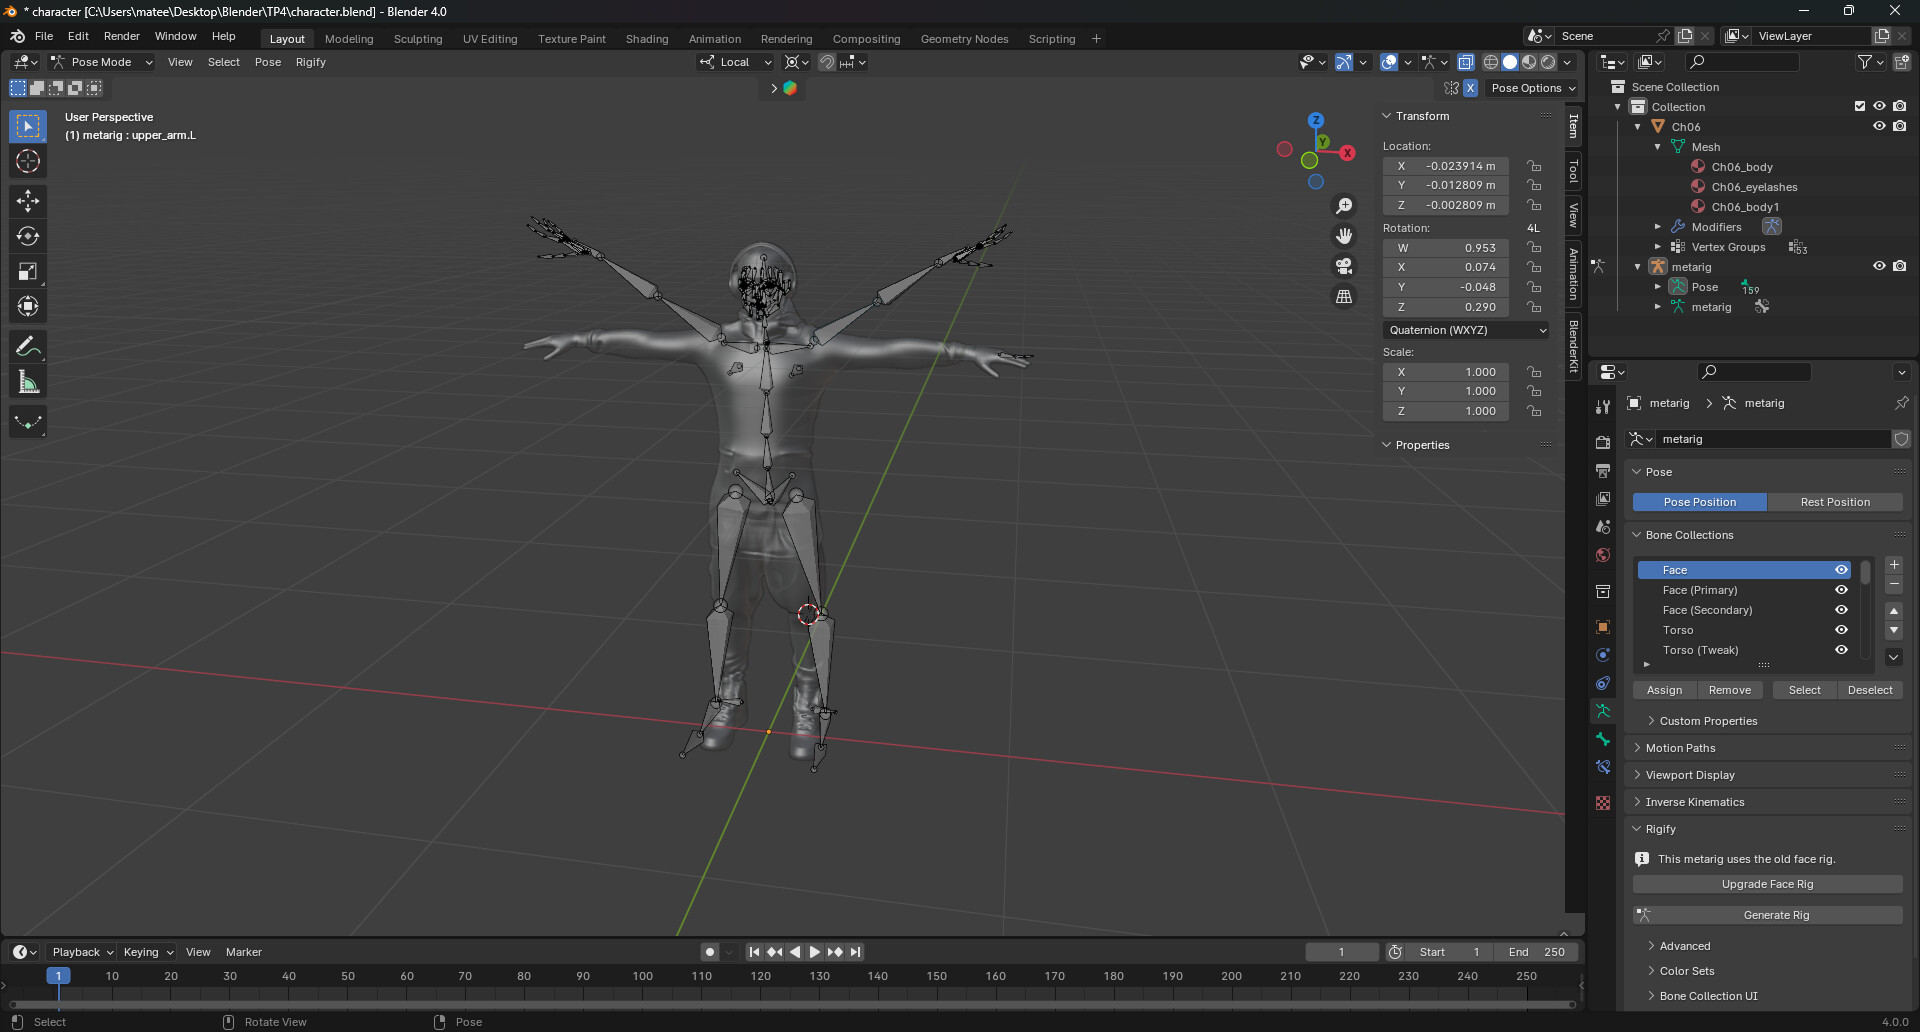Activate the Rotate tool
The height and width of the screenshot is (1032, 1920).
[x=28, y=236]
